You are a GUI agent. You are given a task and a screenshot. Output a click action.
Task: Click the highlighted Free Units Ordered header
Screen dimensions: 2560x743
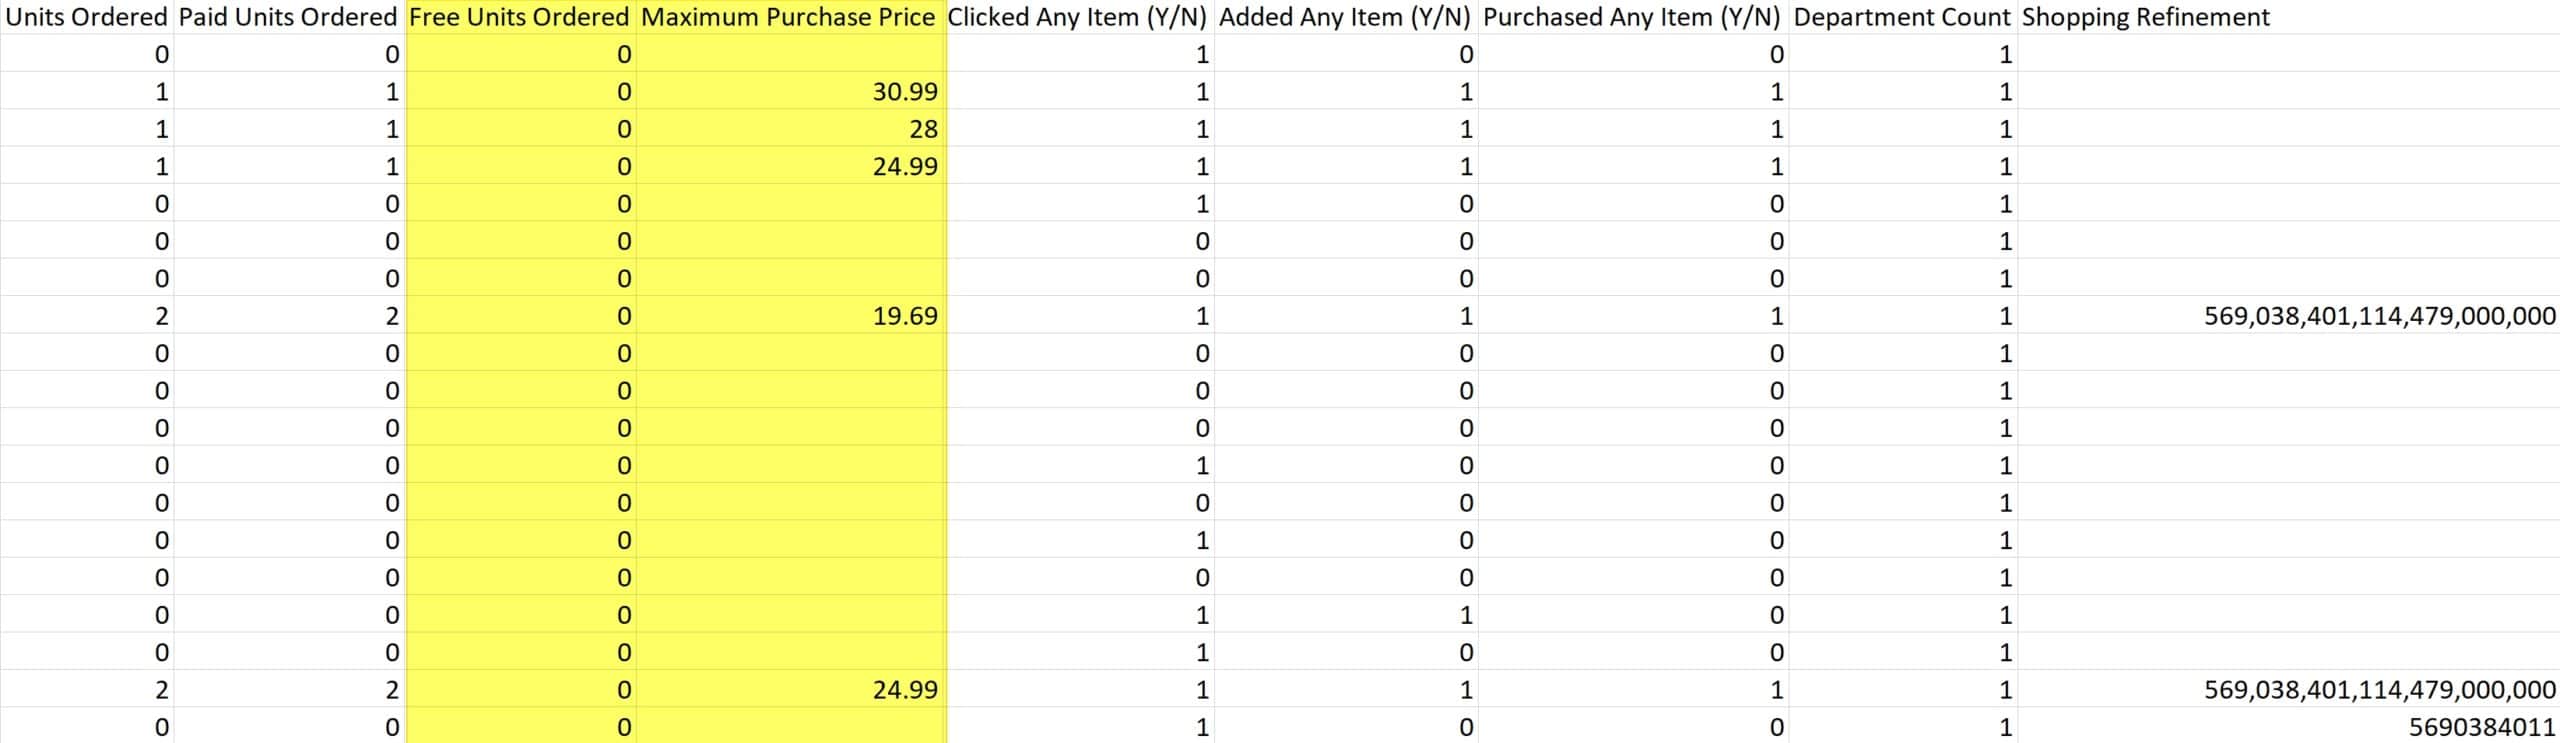(x=519, y=17)
